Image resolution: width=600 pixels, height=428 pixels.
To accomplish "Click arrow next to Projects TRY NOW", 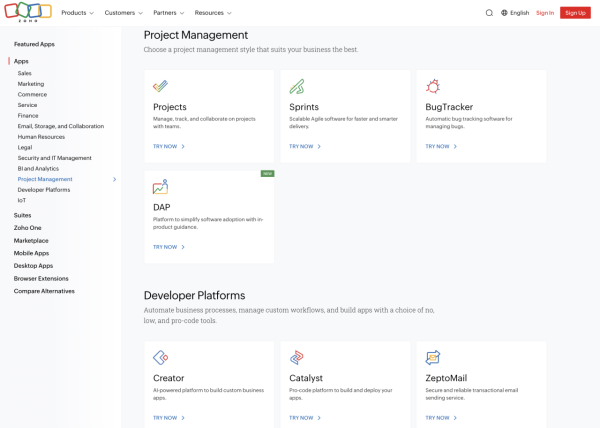I will click(x=183, y=146).
